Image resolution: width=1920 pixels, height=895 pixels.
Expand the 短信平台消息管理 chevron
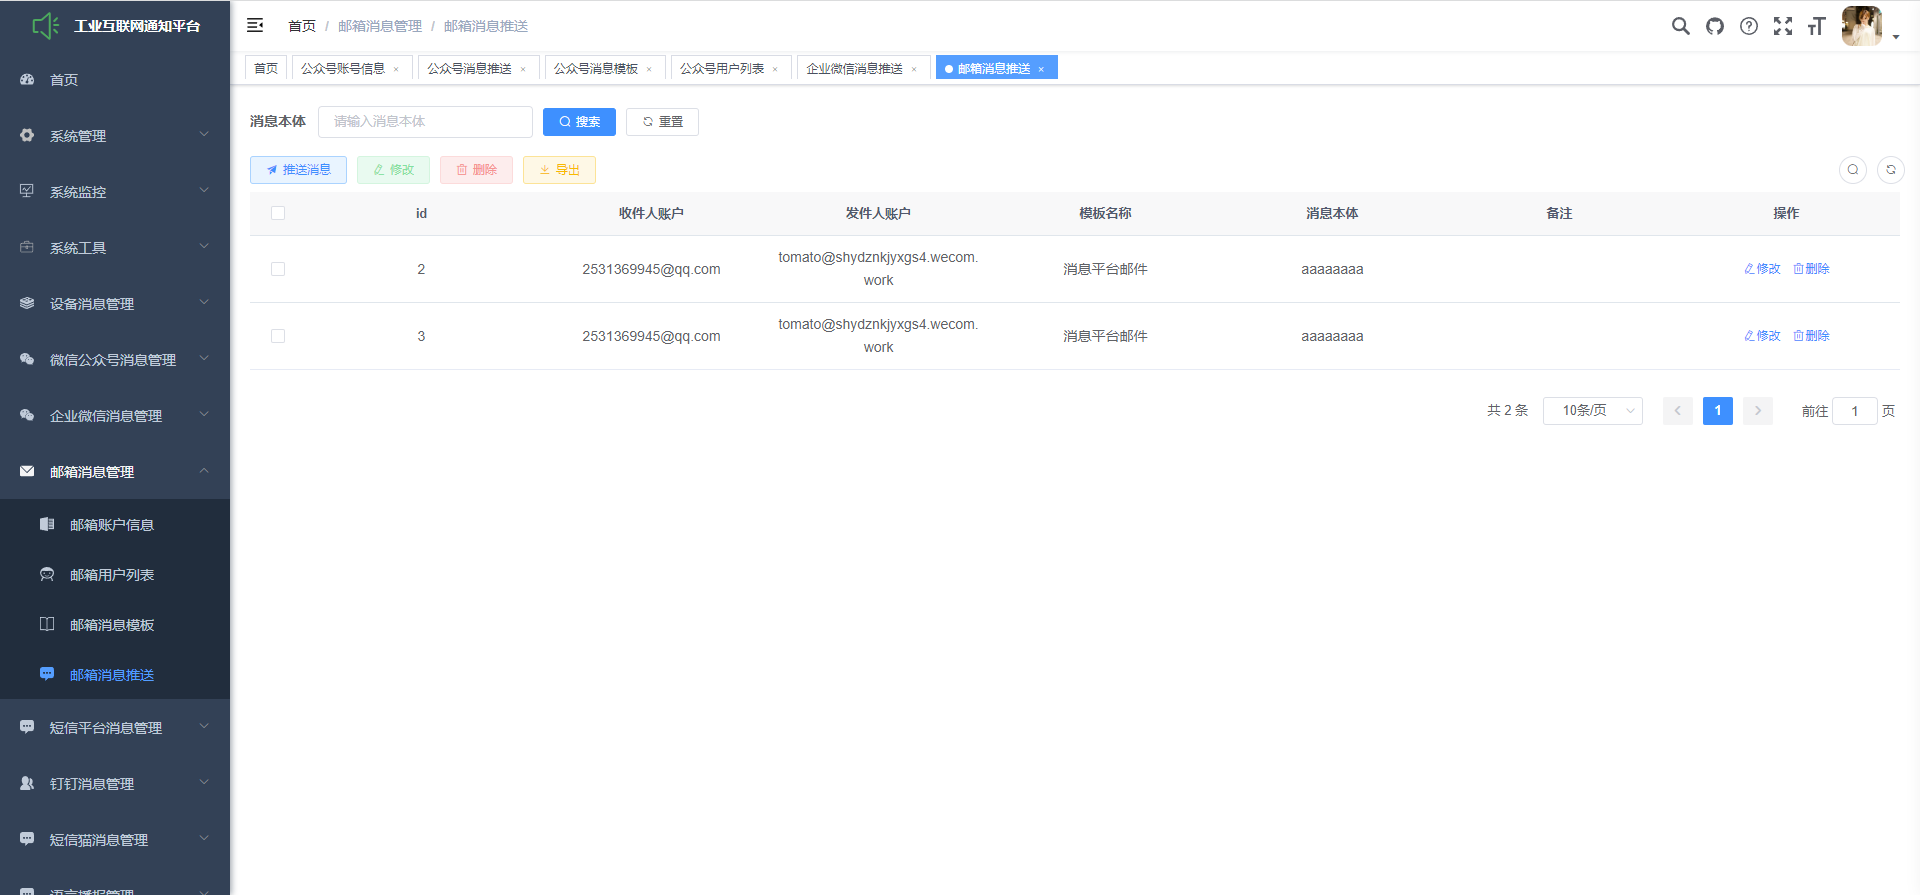coord(204,726)
